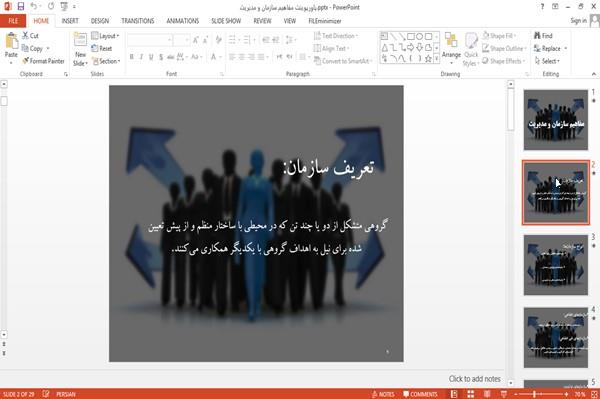The image size is (600, 399).
Task: Reset the slide layout
Action: [x=102, y=48]
